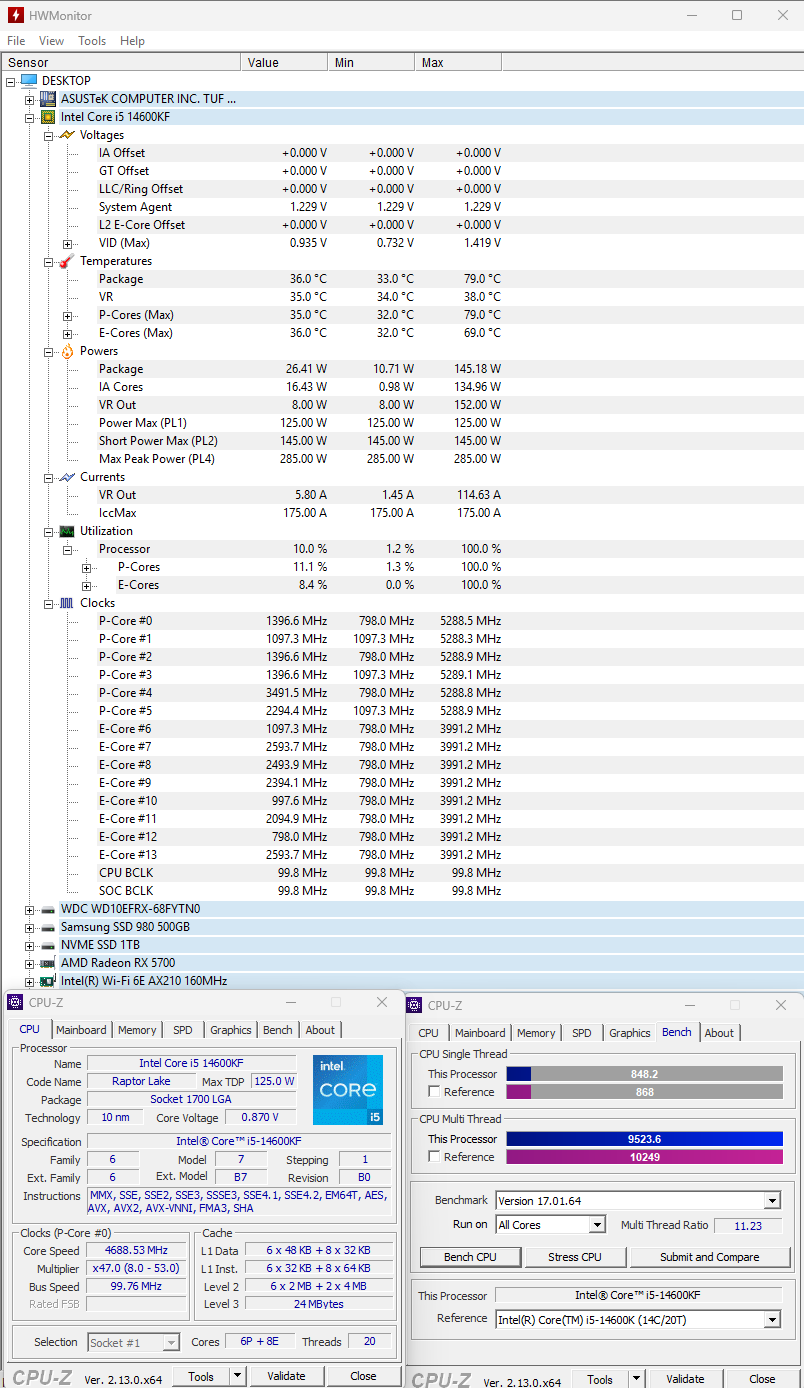Select the SOC BCLK row
804x1388 pixels.
click(402, 891)
